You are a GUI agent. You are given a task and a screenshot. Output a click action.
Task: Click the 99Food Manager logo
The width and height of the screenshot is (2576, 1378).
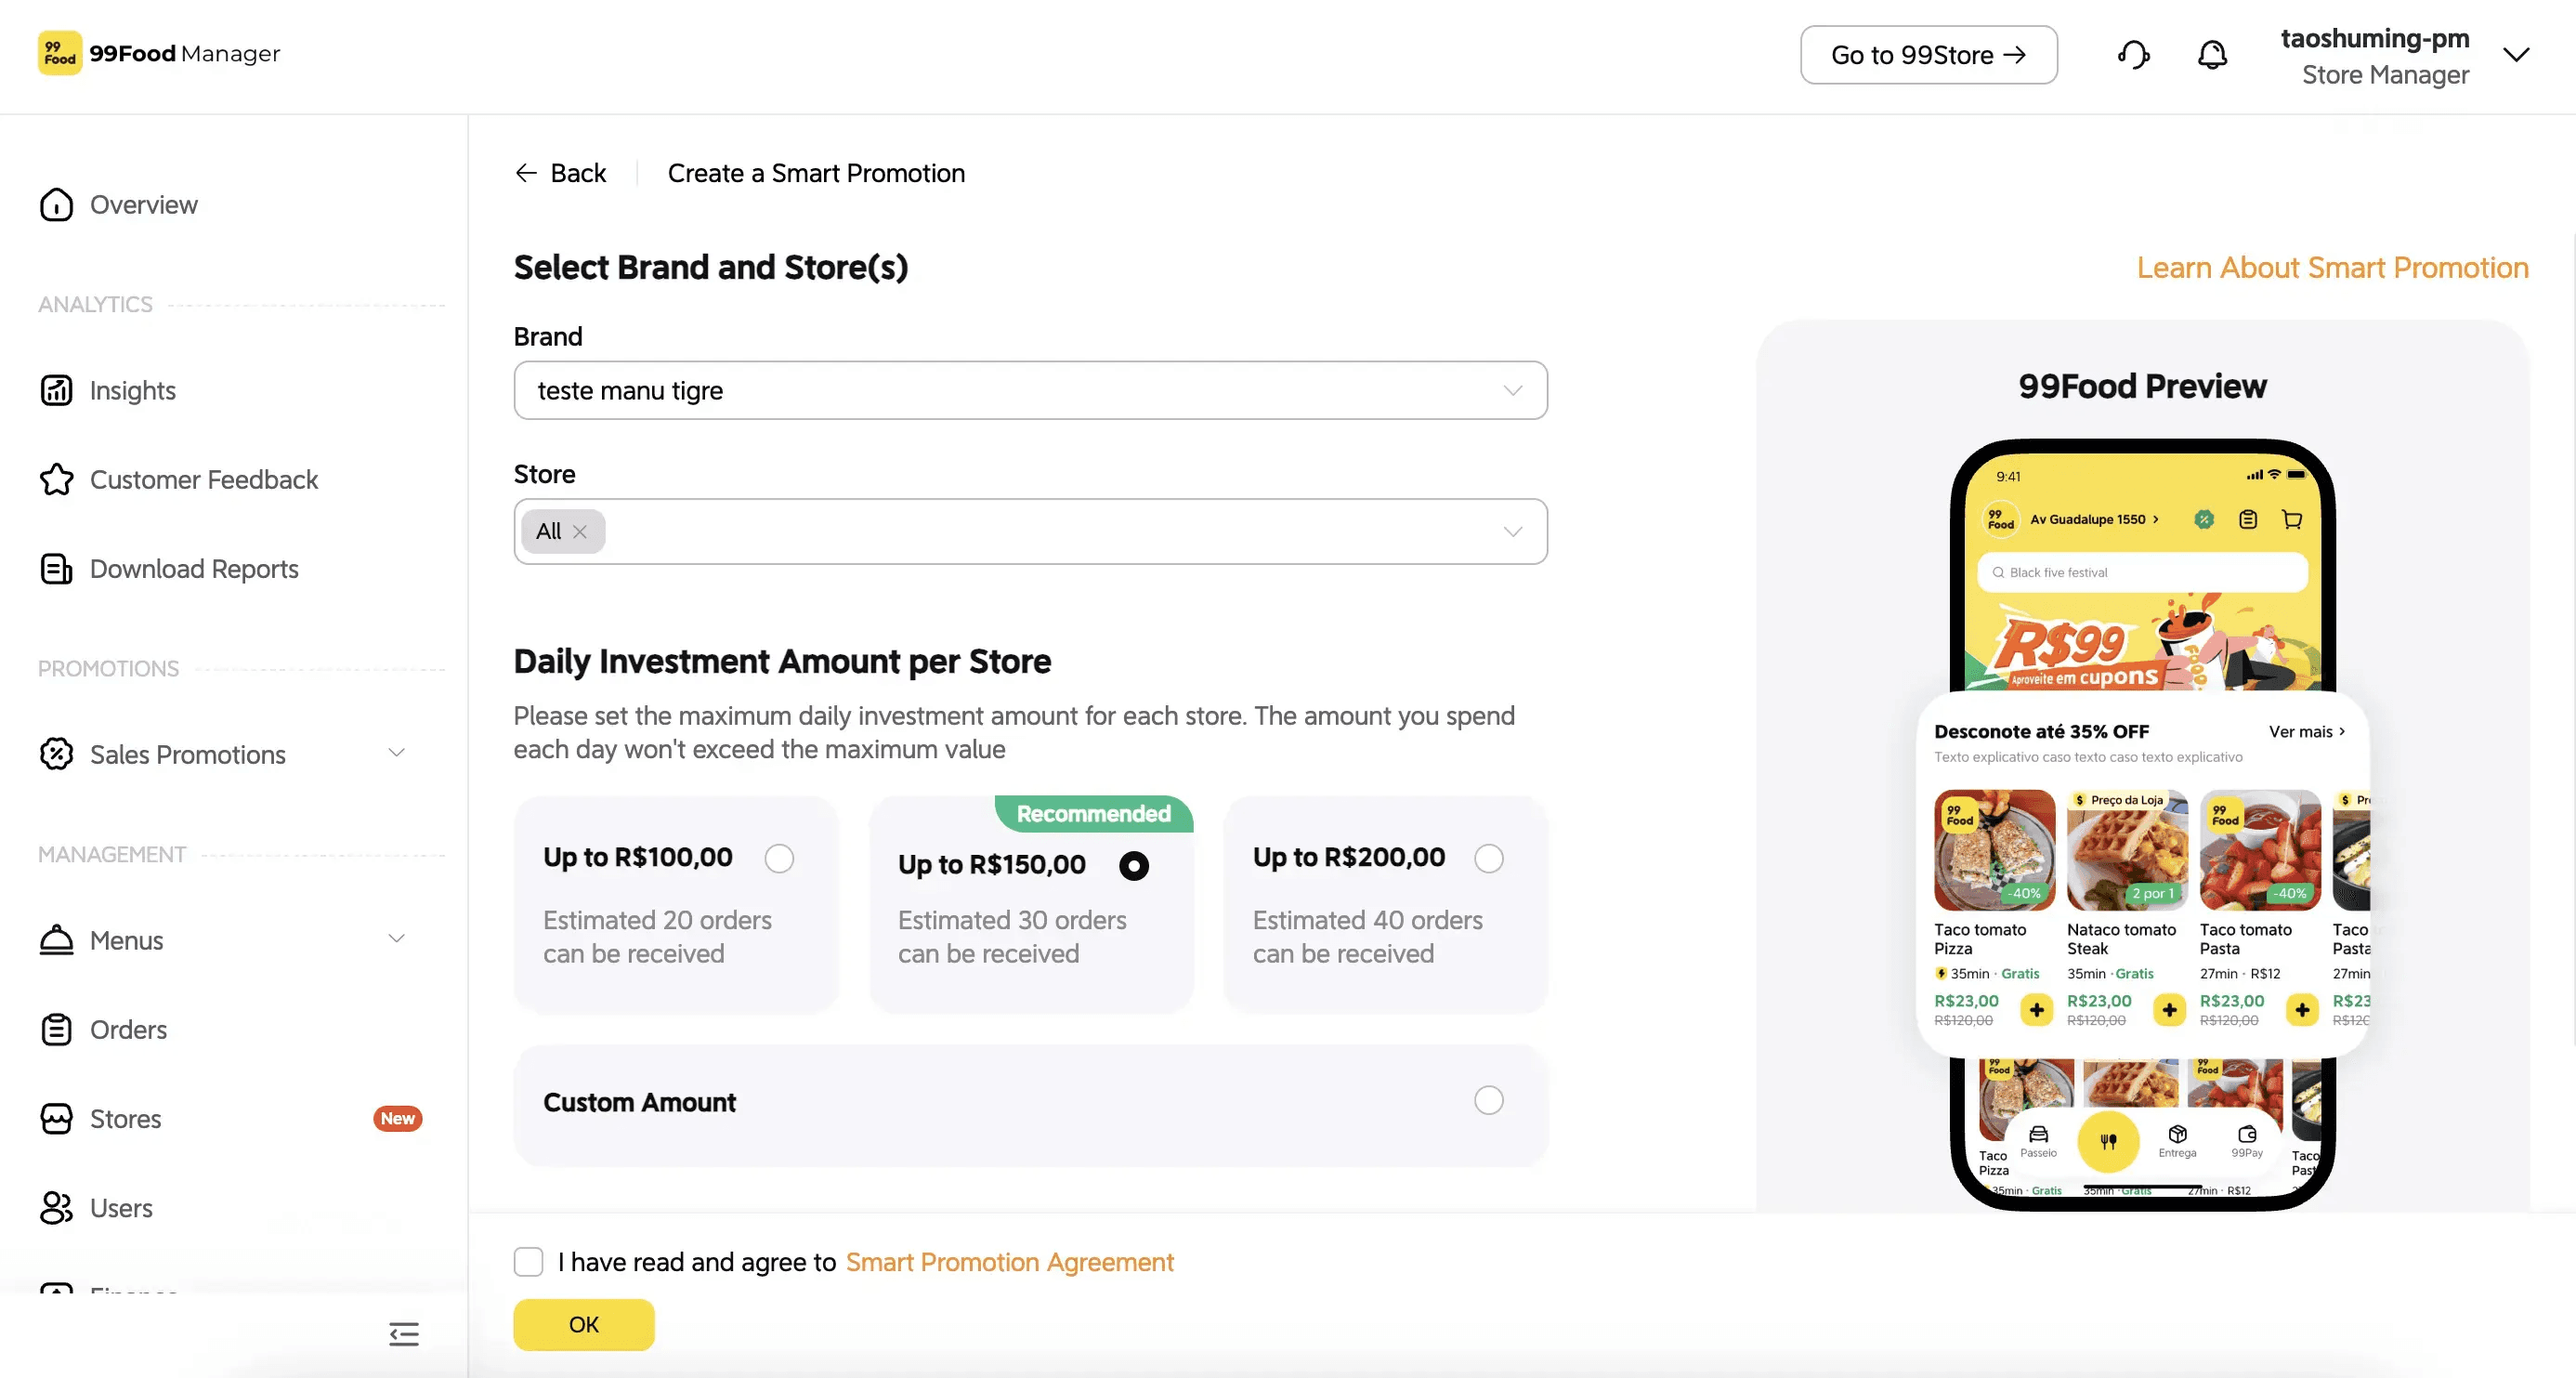(x=160, y=53)
